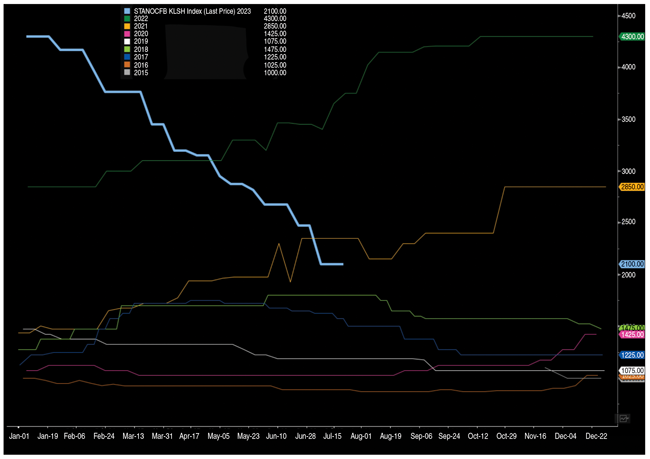Click the pink 1425.00 price tag

click(631, 335)
